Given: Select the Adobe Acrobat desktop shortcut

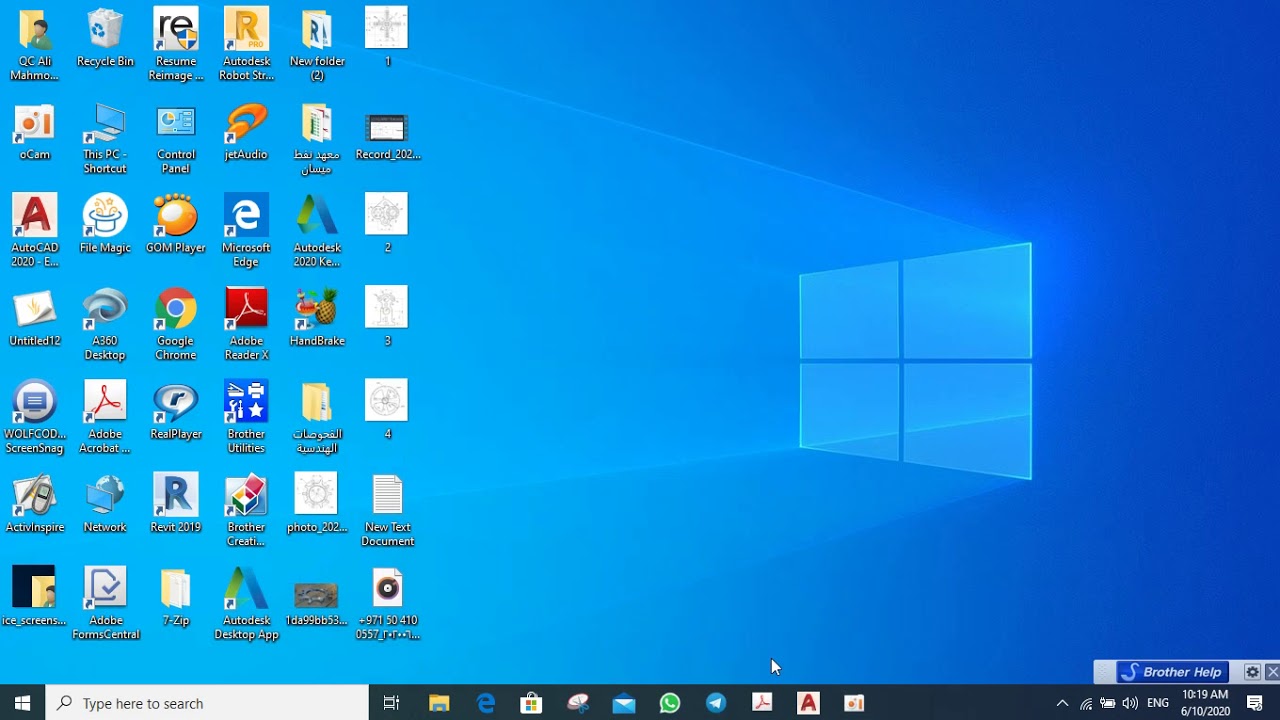Looking at the screenshot, I should point(105,417).
